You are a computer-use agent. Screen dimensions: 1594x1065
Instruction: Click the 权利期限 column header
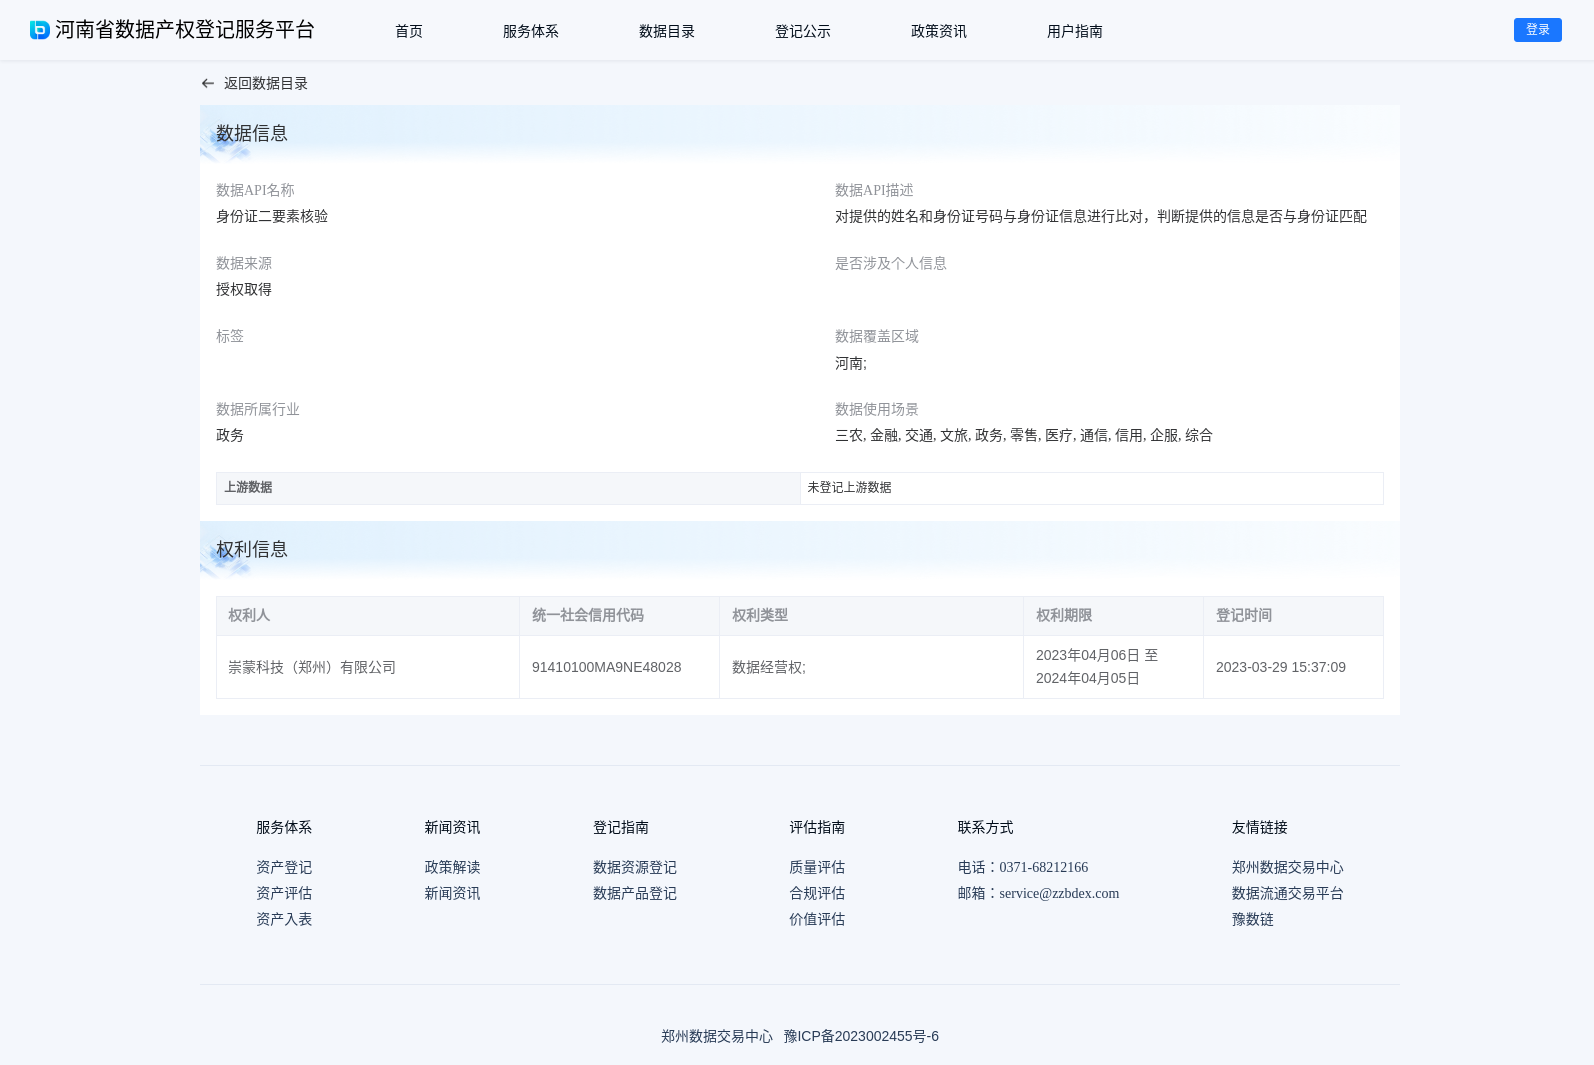(1113, 616)
